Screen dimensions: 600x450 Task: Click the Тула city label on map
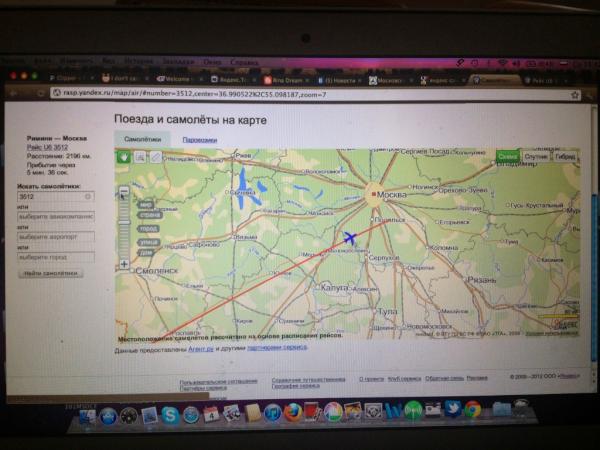(x=387, y=311)
